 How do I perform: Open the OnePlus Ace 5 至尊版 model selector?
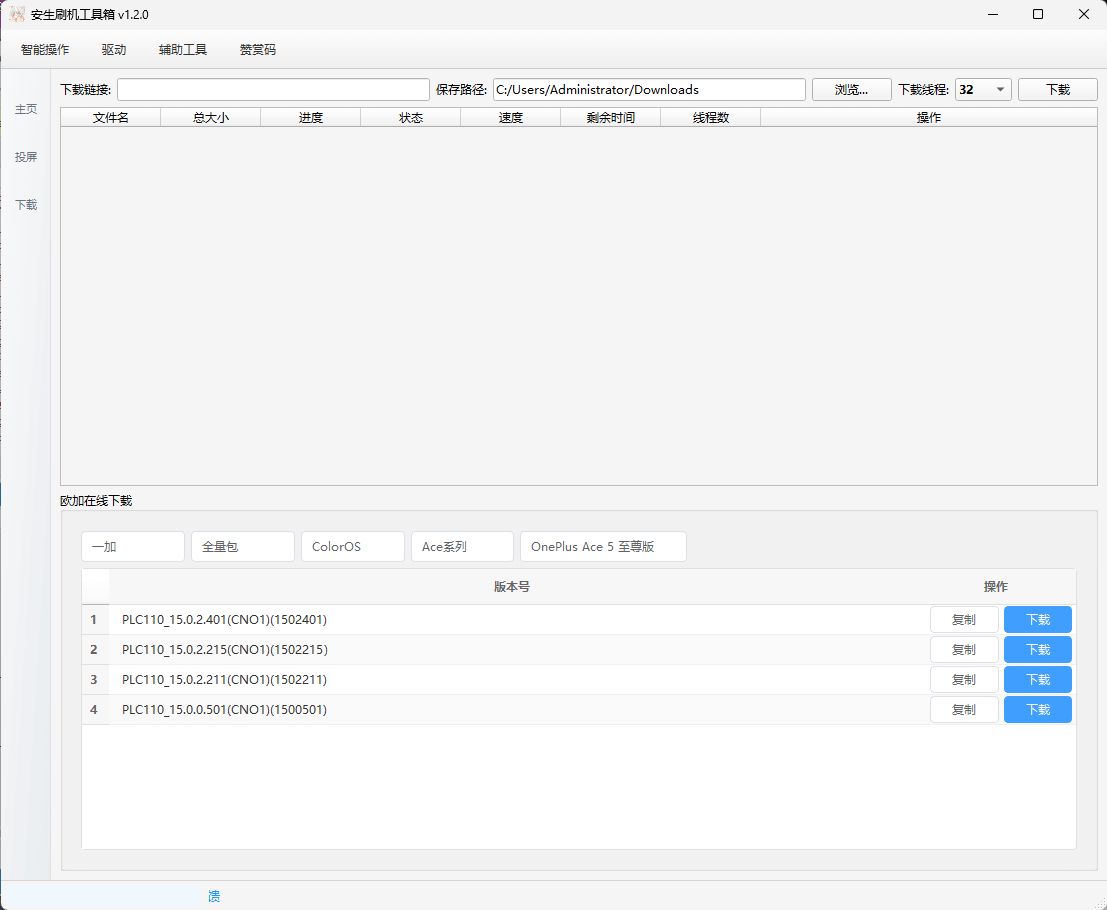(603, 547)
